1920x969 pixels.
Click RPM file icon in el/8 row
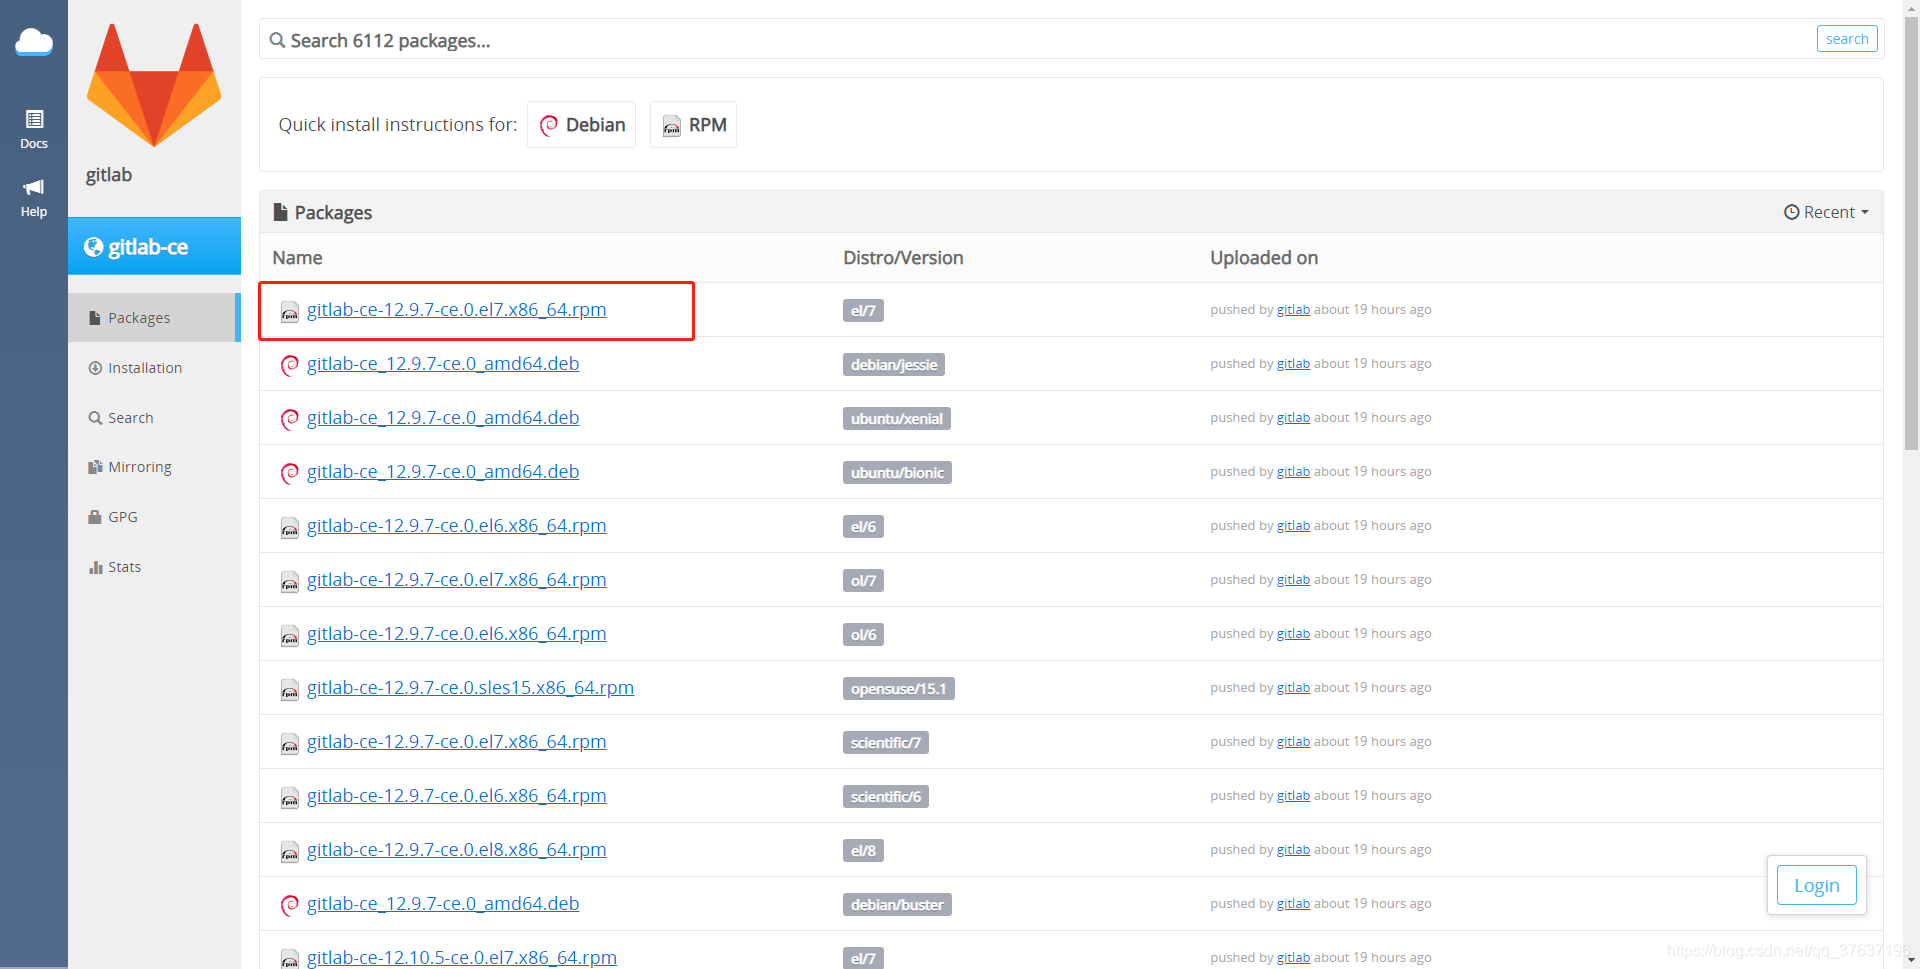coord(290,852)
